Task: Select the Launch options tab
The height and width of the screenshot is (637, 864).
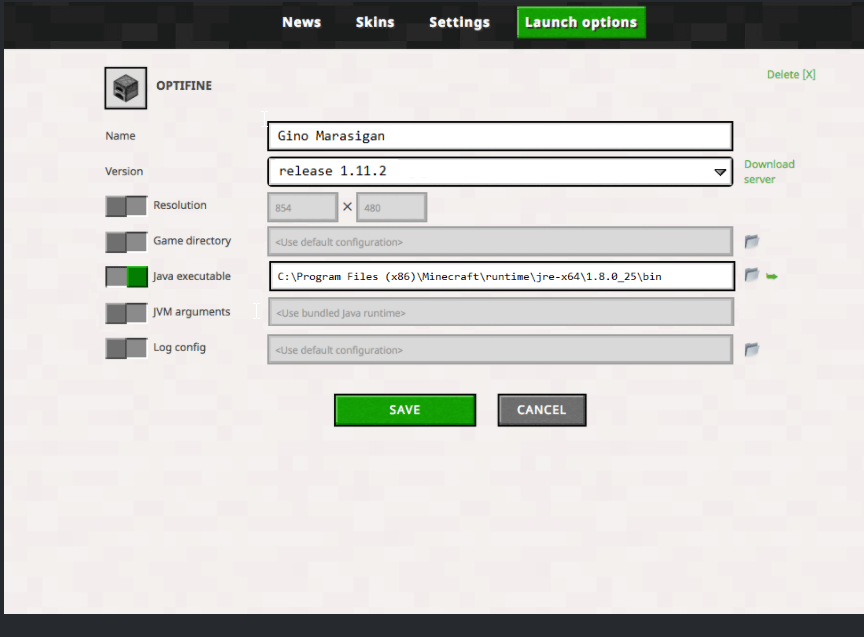Action: (x=581, y=21)
